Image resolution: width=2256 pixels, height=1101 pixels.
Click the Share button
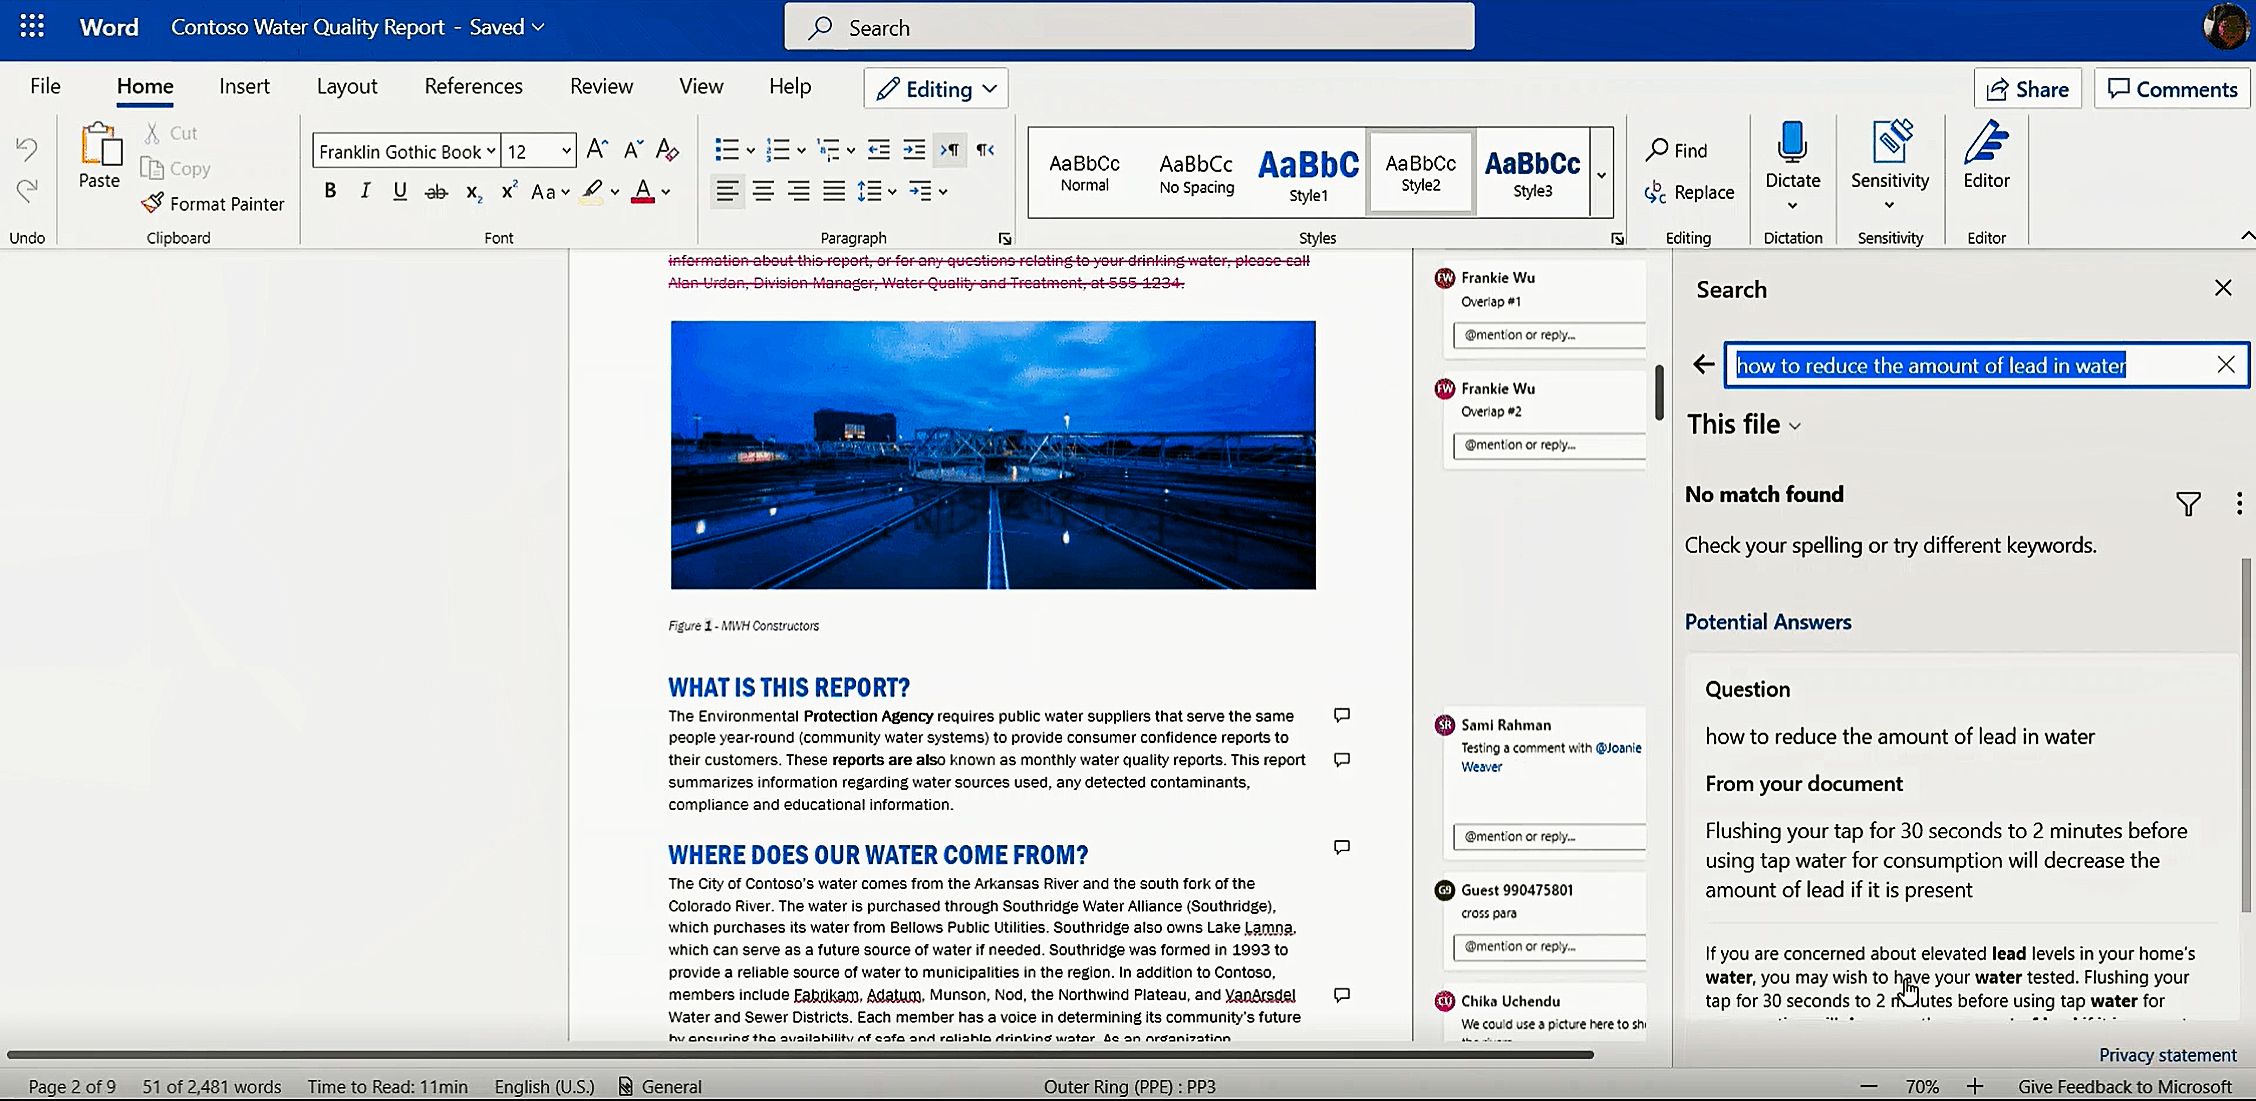tap(2027, 88)
